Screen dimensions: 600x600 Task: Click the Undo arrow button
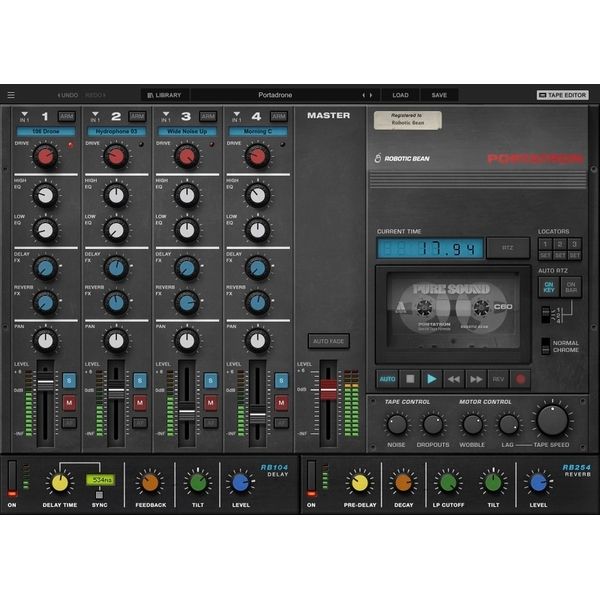[68, 95]
